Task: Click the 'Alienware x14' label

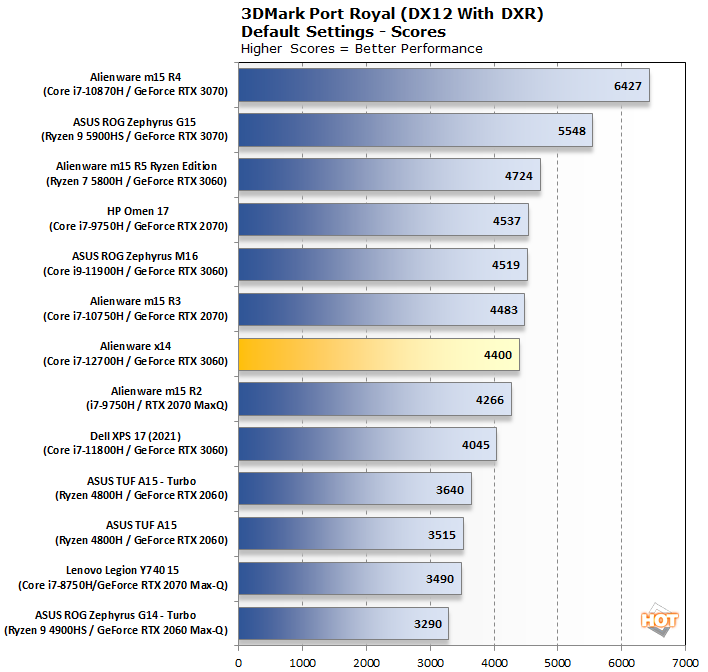Action: 135,346
